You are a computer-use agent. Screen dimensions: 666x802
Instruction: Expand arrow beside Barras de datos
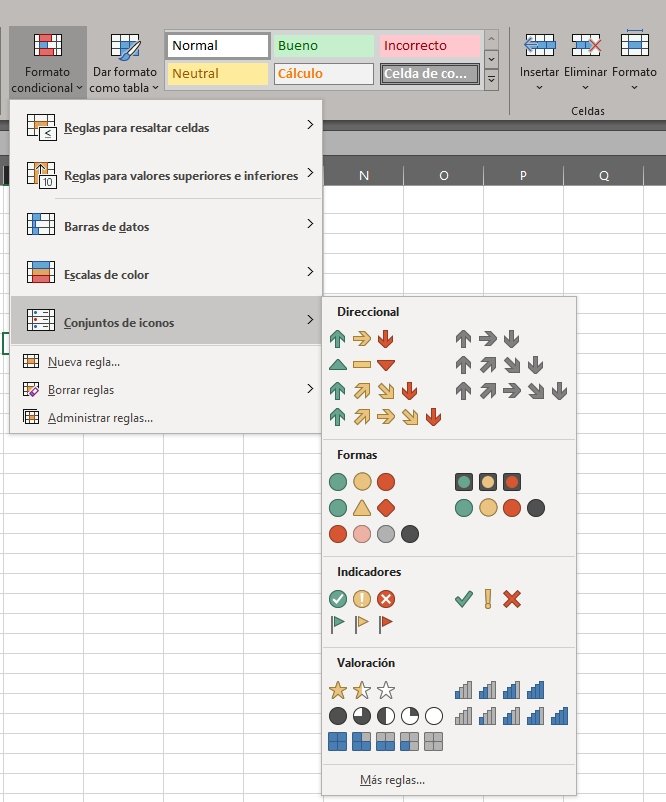point(310,224)
